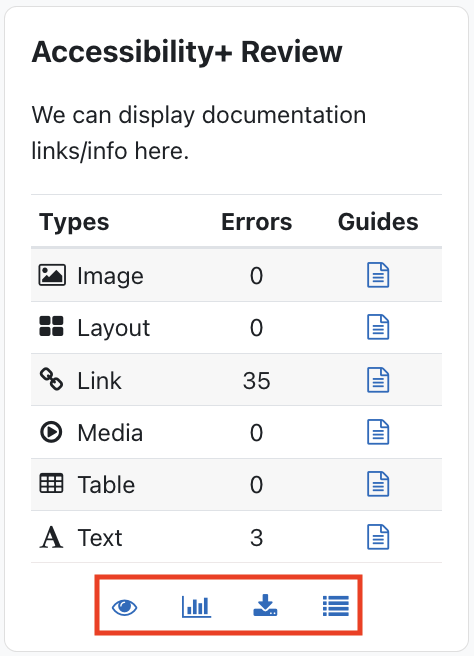Image resolution: width=474 pixels, height=656 pixels.
Task: Select the Link chain icon
Action: click(51, 379)
